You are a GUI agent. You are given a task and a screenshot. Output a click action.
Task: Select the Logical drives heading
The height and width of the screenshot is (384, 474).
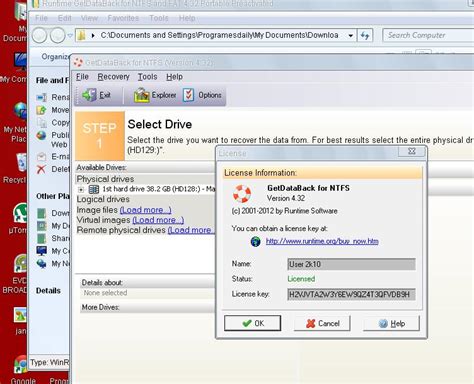pyautogui.click(x=103, y=199)
